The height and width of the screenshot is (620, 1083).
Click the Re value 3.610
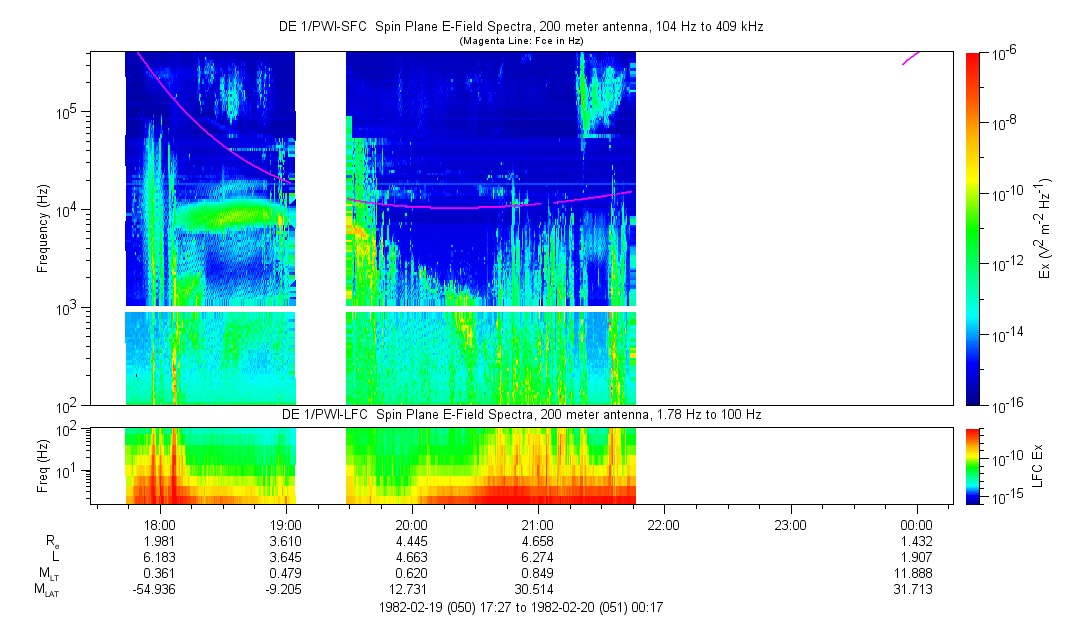pos(286,541)
